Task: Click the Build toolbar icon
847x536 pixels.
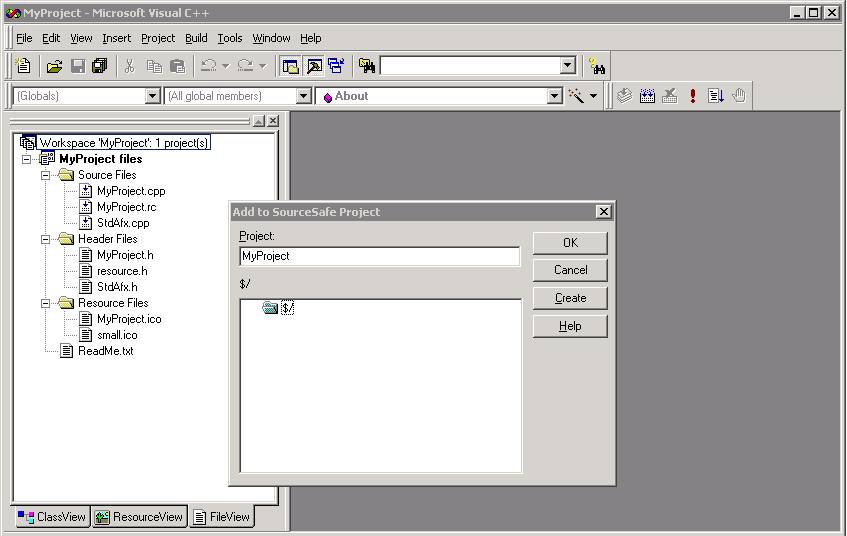Action: [647, 96]
